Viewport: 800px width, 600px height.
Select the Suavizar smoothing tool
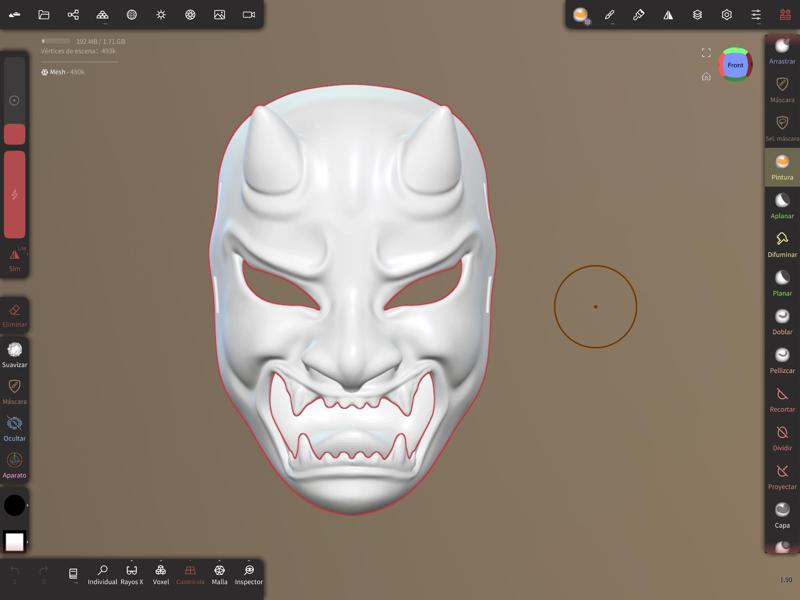(x=17, y=349)
